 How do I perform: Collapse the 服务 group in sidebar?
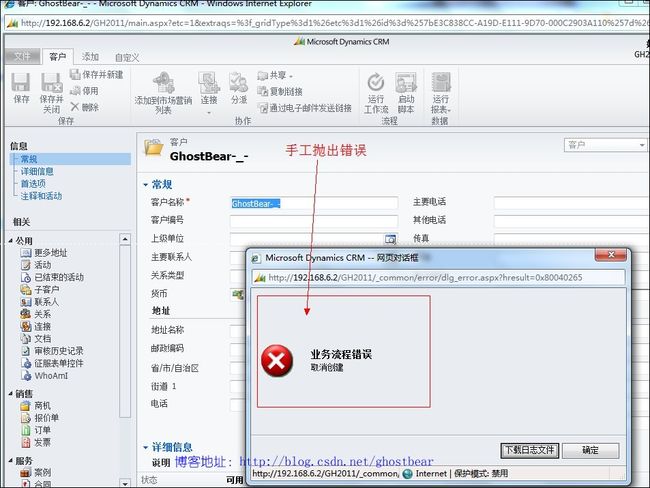(x=10, y=460)
